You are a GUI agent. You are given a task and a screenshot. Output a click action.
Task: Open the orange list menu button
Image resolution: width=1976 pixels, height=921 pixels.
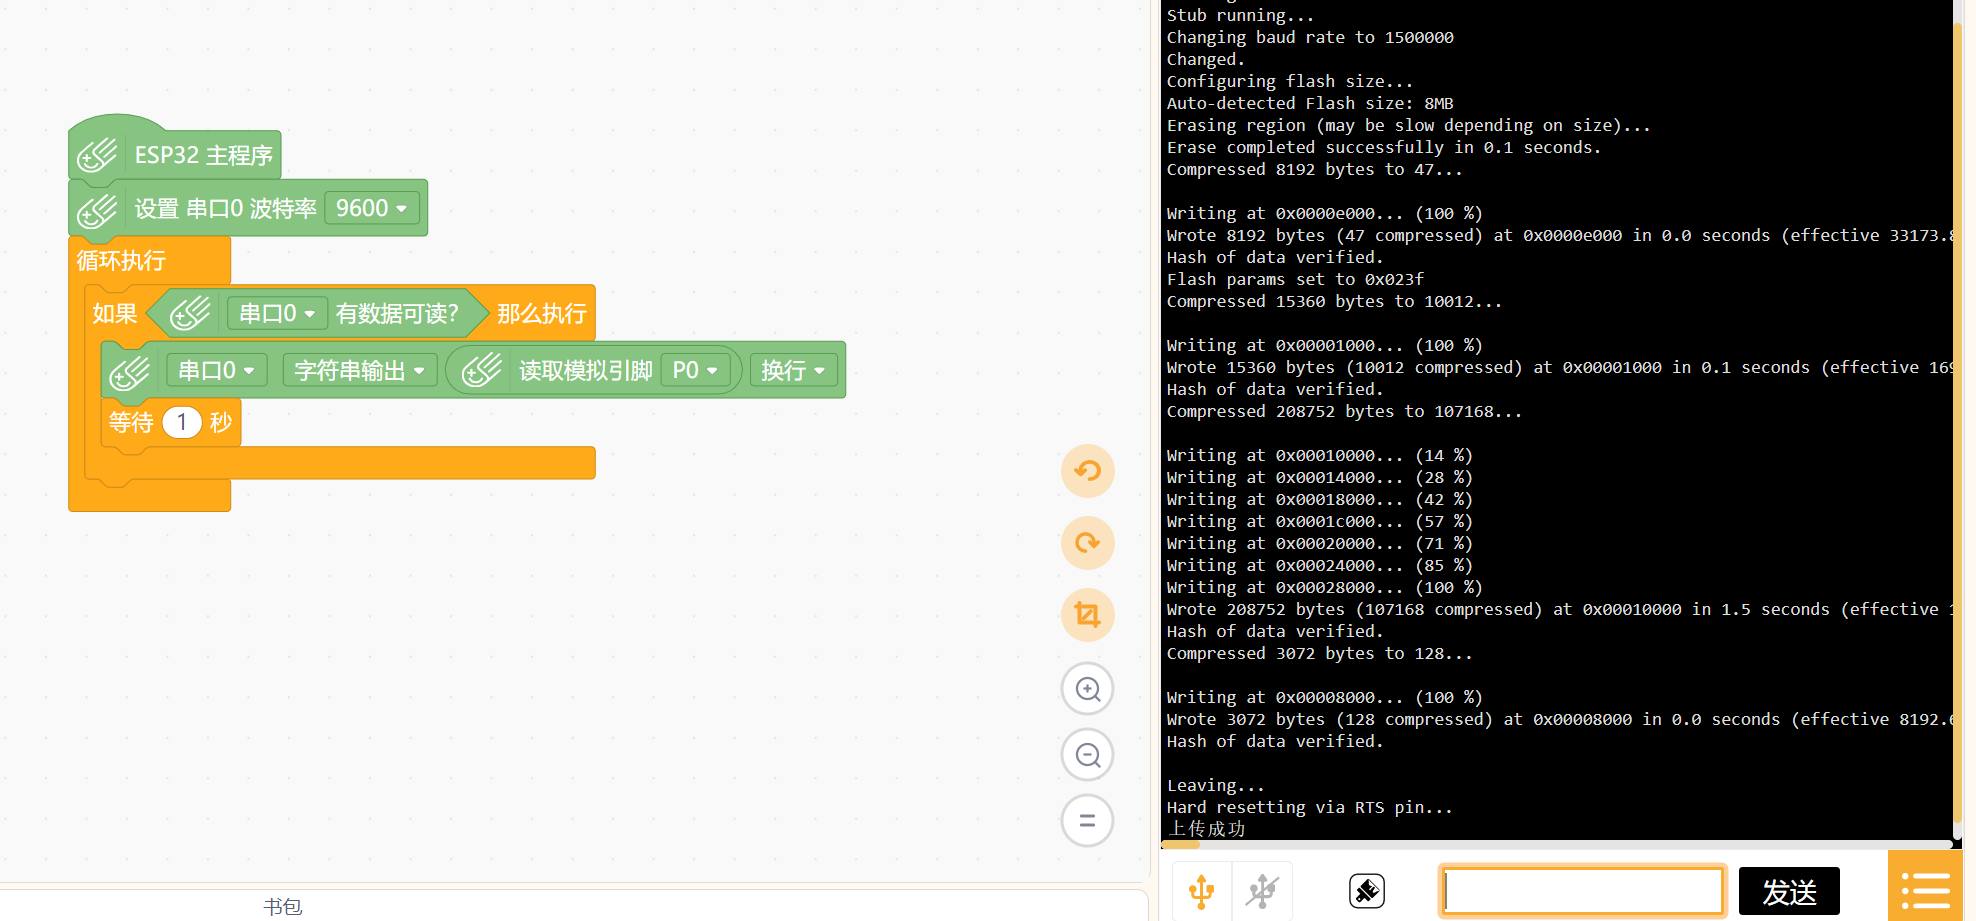click(x=1925, y=887)
